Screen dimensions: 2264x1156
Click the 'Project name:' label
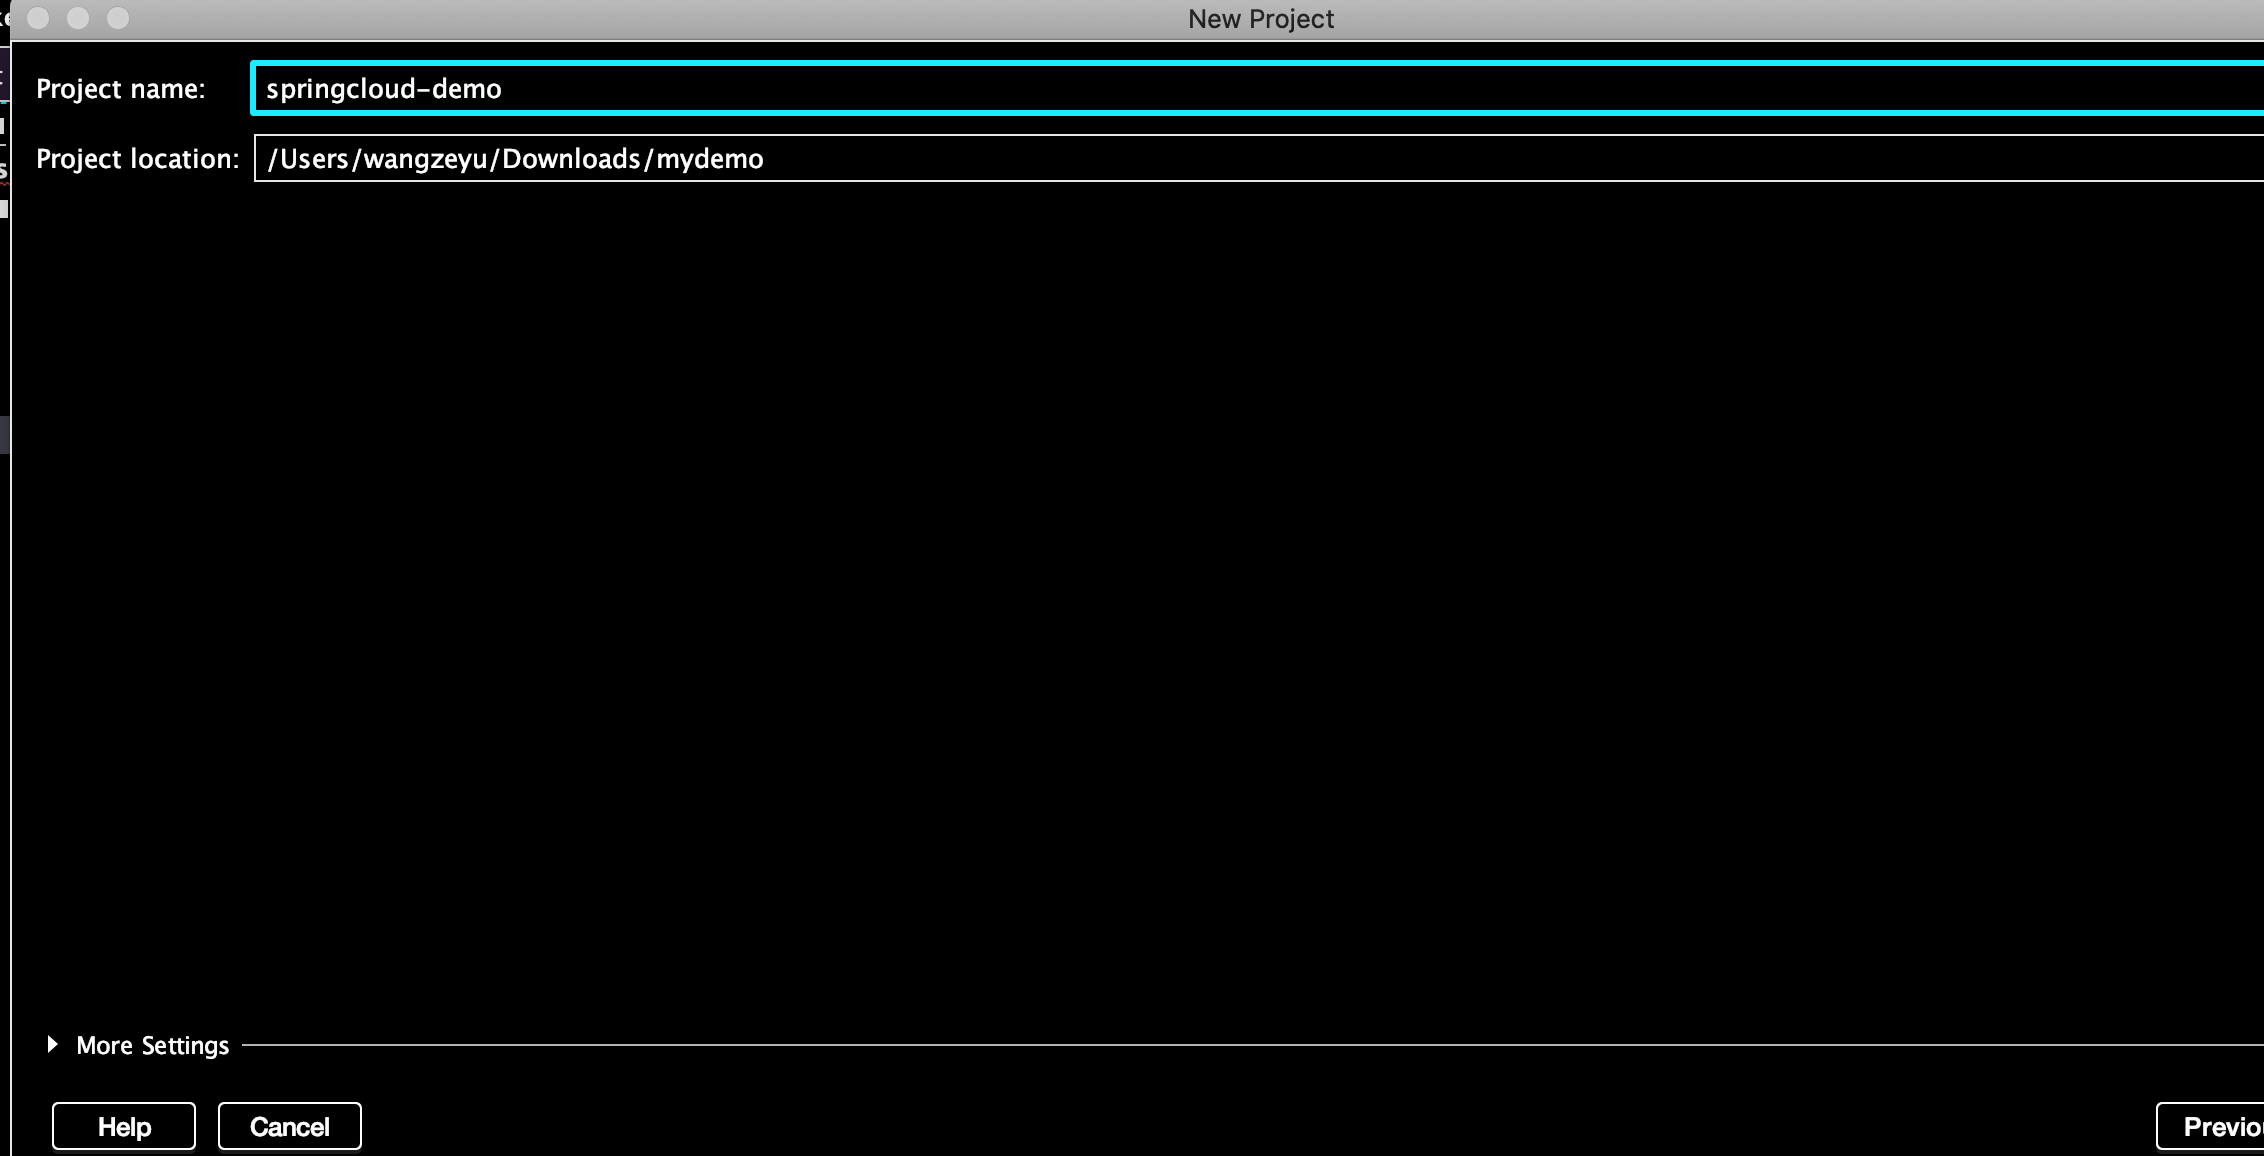point(120,89)
